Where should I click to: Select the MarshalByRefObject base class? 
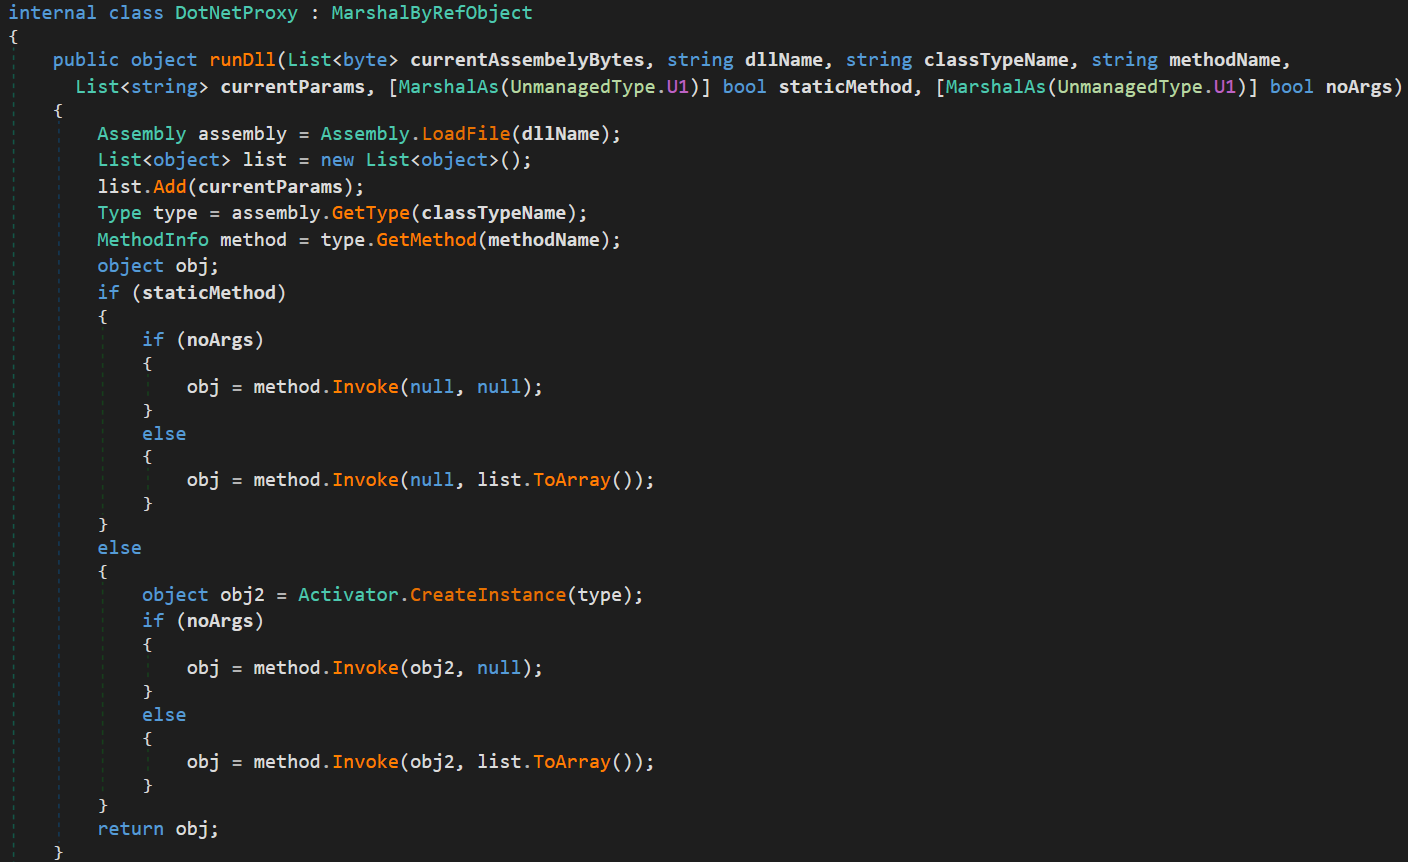point(432,13)
